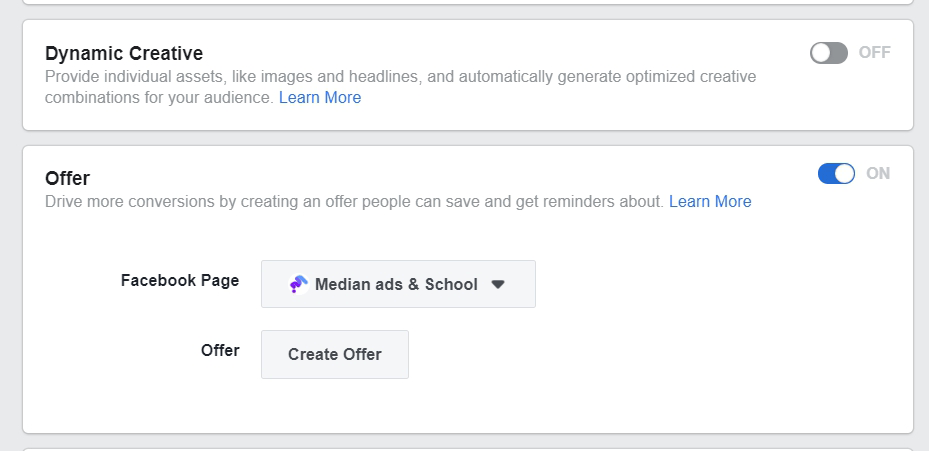
Task: Click the Dynamic Creative description text
Action: (401, 87)
